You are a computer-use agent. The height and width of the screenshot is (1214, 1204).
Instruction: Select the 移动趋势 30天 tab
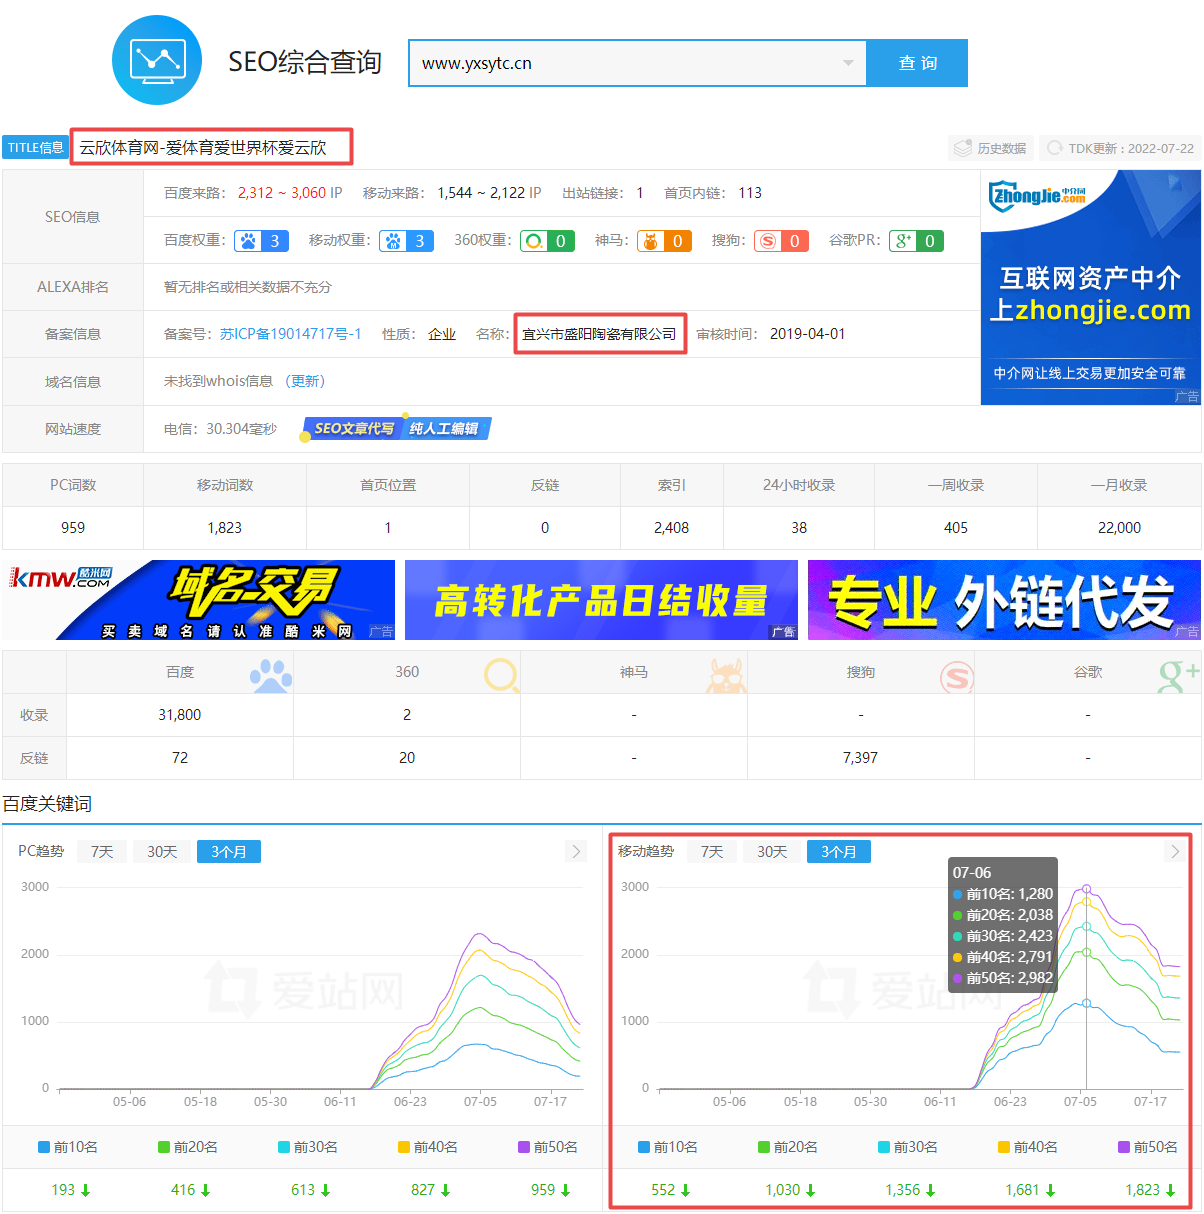click(x=772, y=852)
